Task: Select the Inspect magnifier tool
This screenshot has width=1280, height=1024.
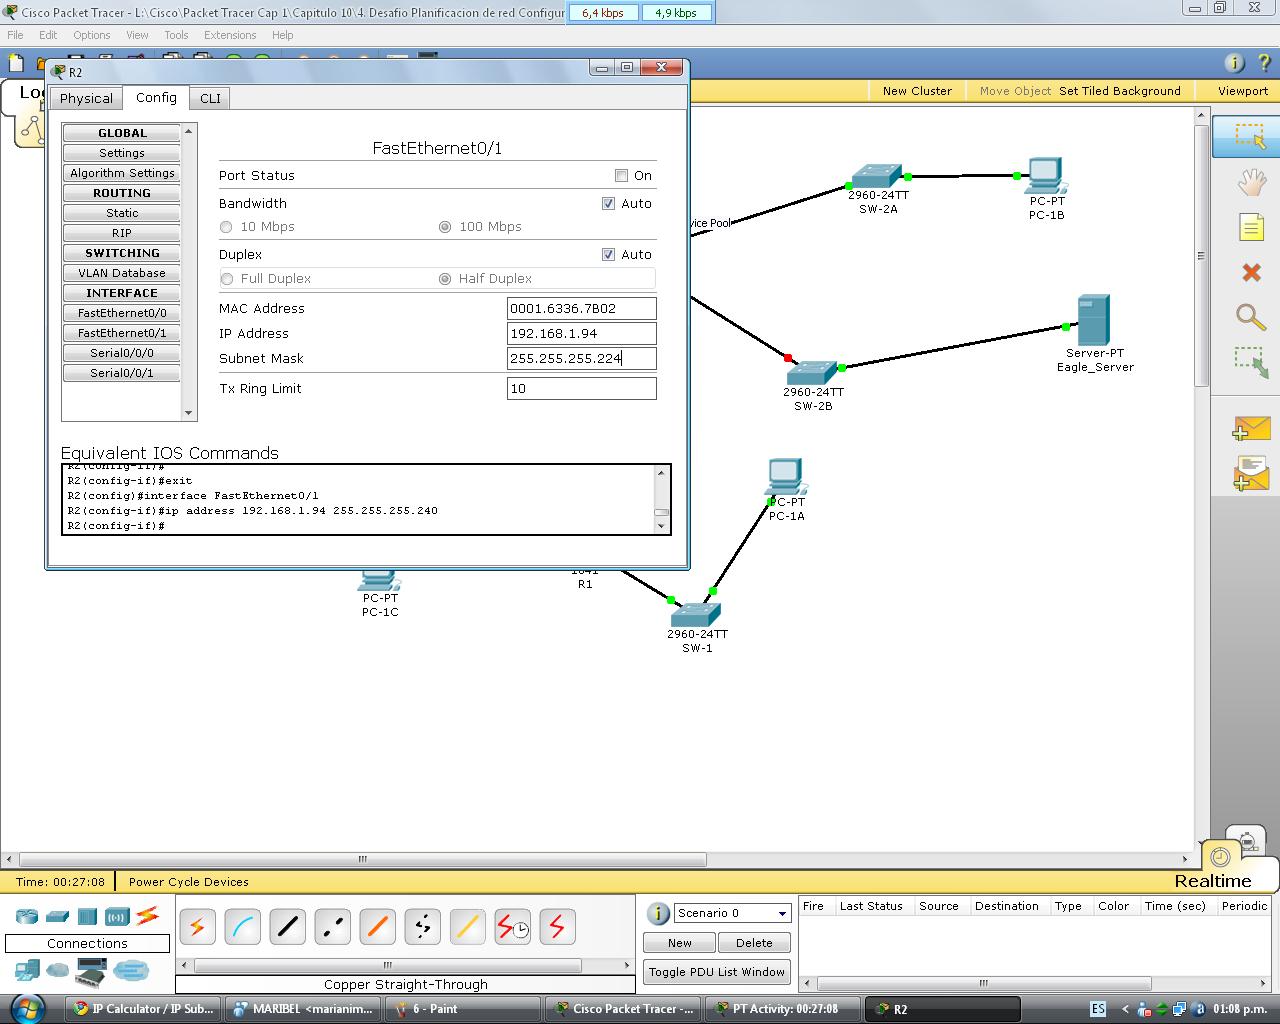Action: pyautogui.click(x=1251, y=317)
